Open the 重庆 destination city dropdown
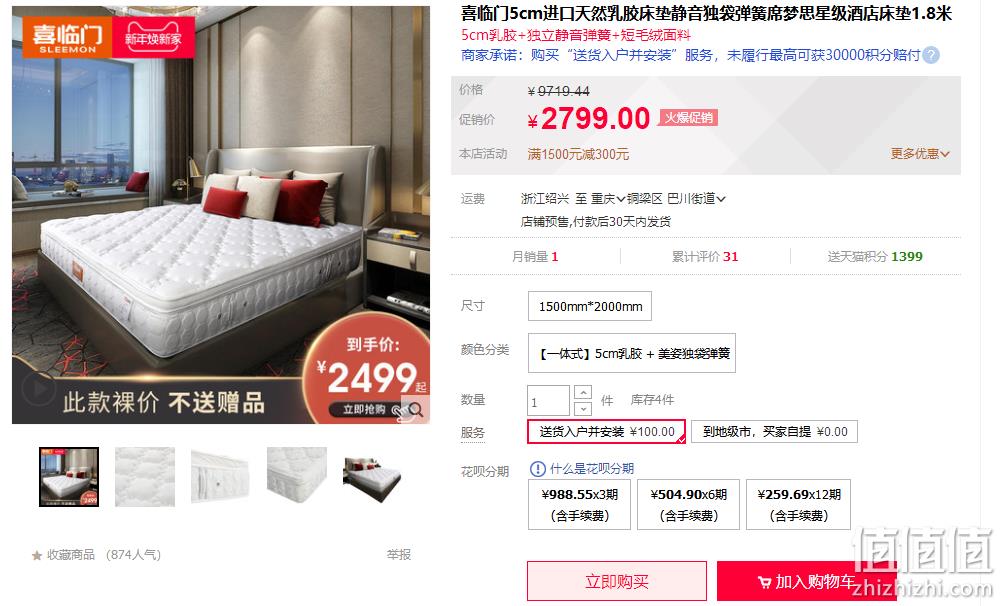This screenshot has height=606, width=1002. 607,199
